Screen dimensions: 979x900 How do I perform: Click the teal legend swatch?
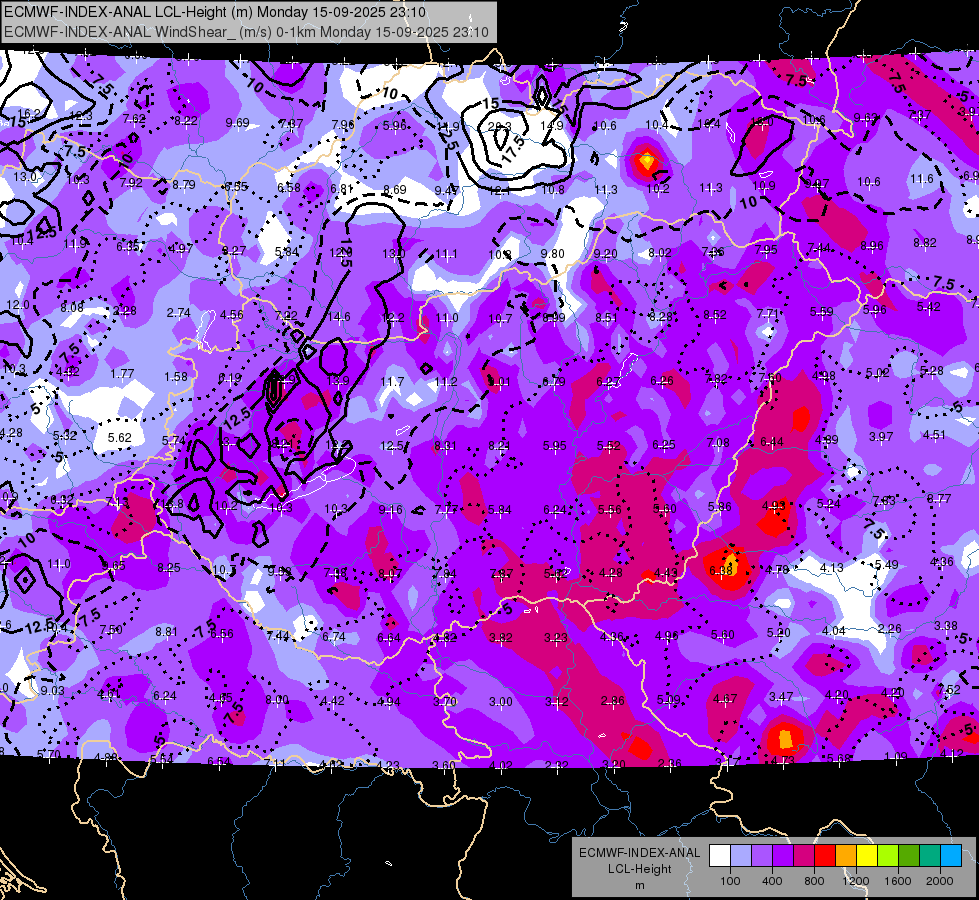929,856
